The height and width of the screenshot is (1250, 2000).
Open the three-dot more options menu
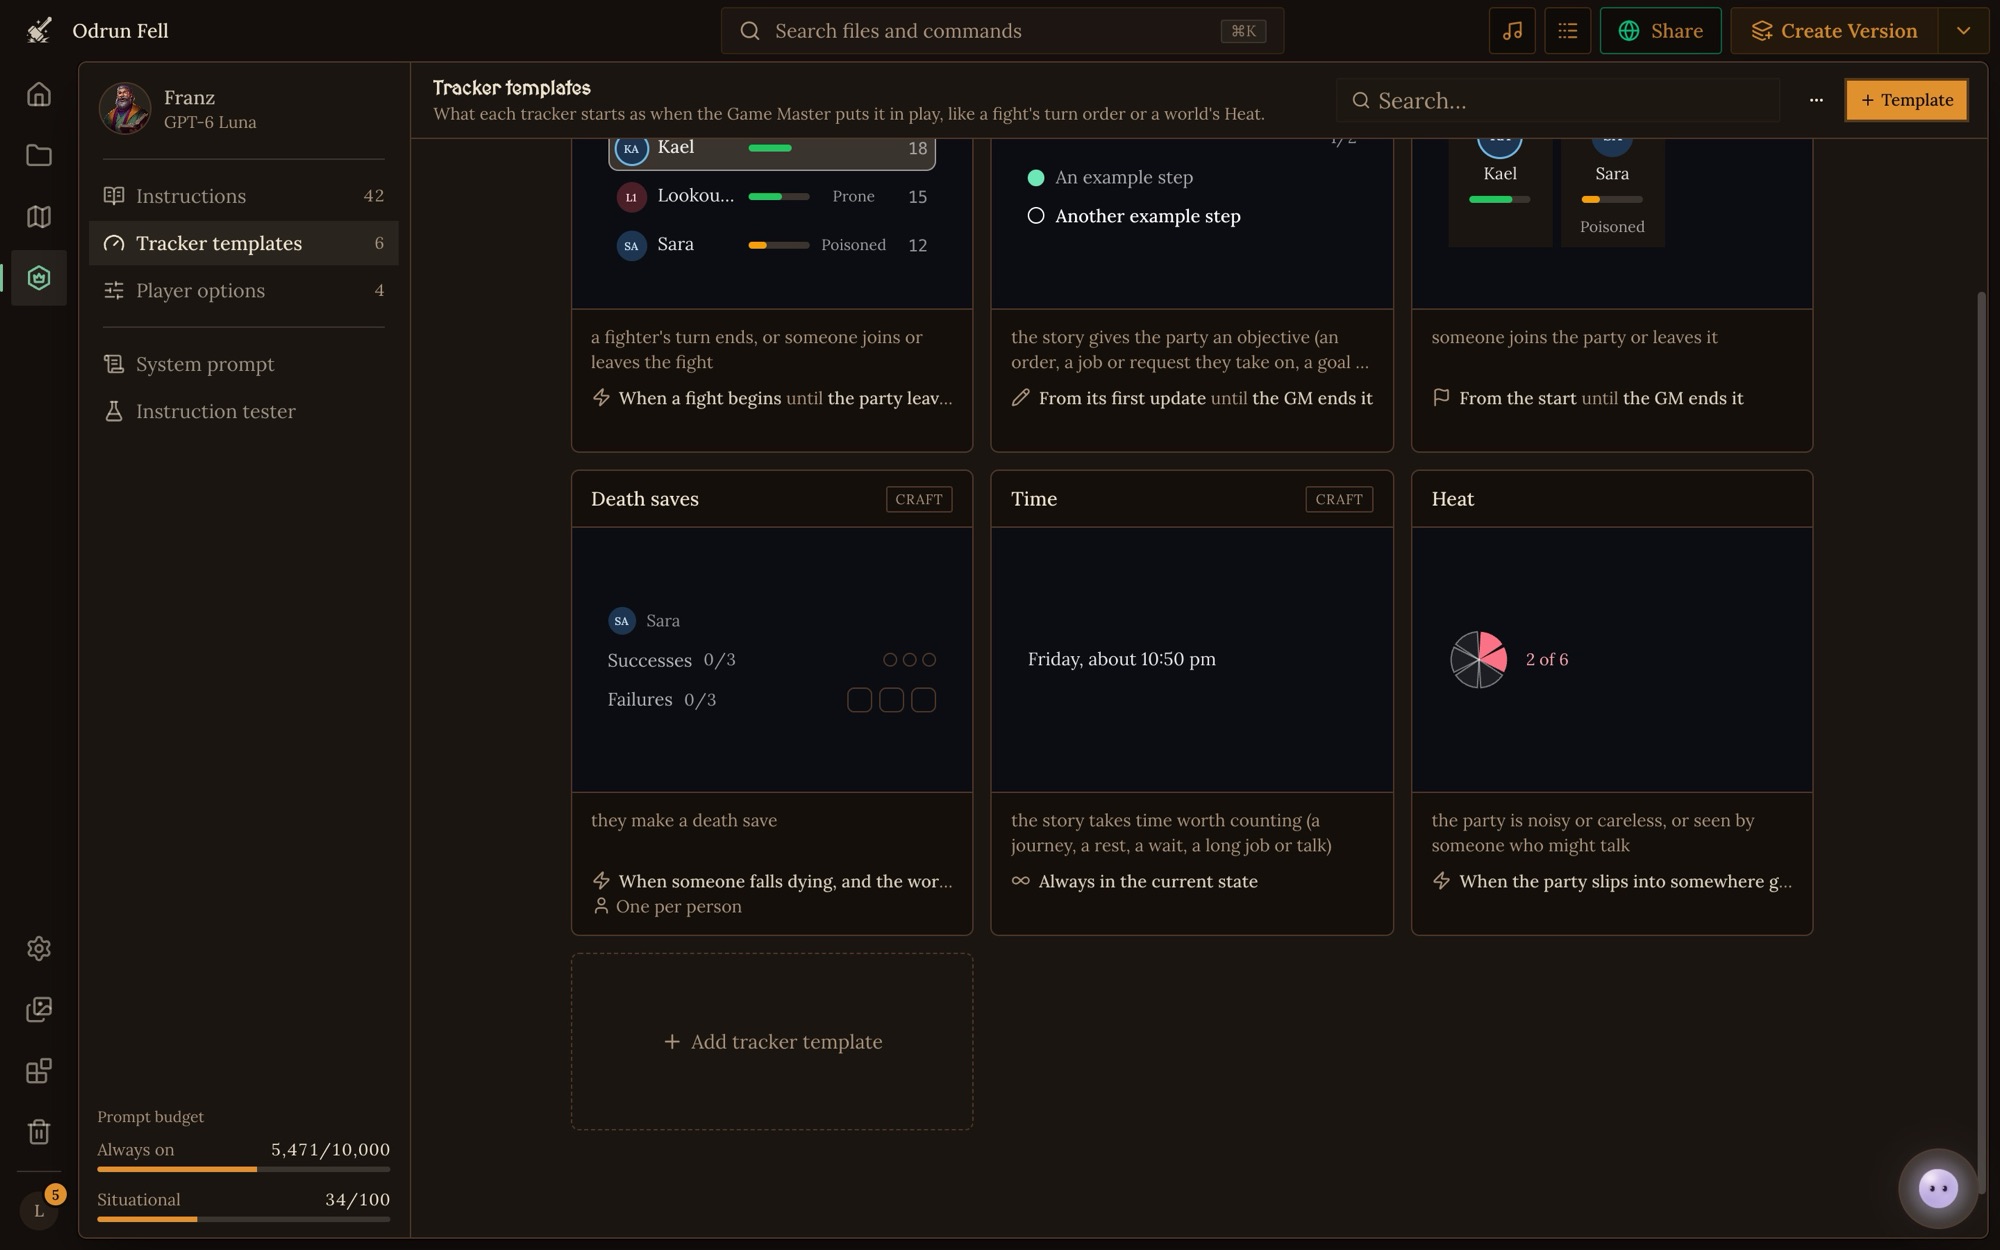pyautogui.click(x=1816, y=100)
